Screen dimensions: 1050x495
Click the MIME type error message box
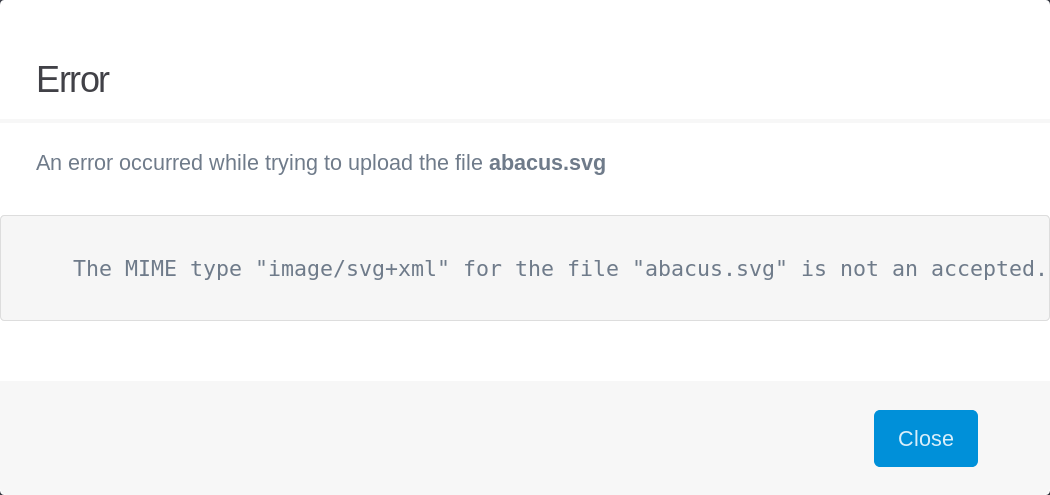point(525,268)
